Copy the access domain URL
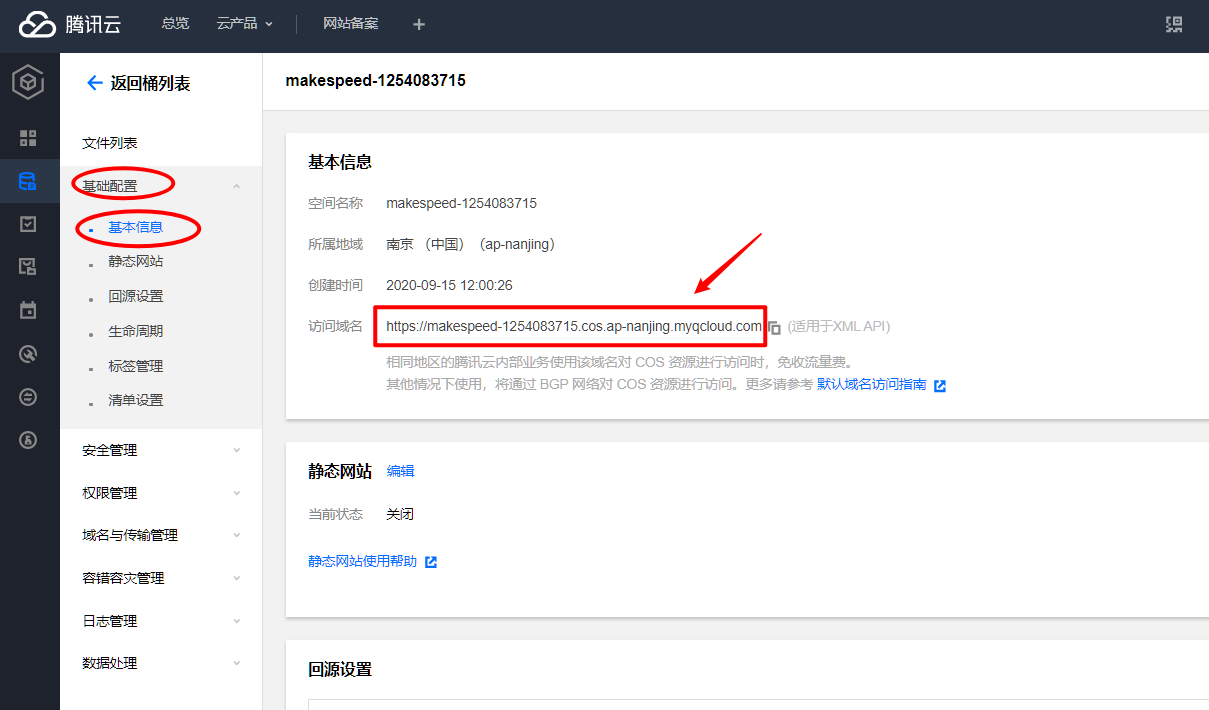The image size is (1209, 710). pos(774,327)
